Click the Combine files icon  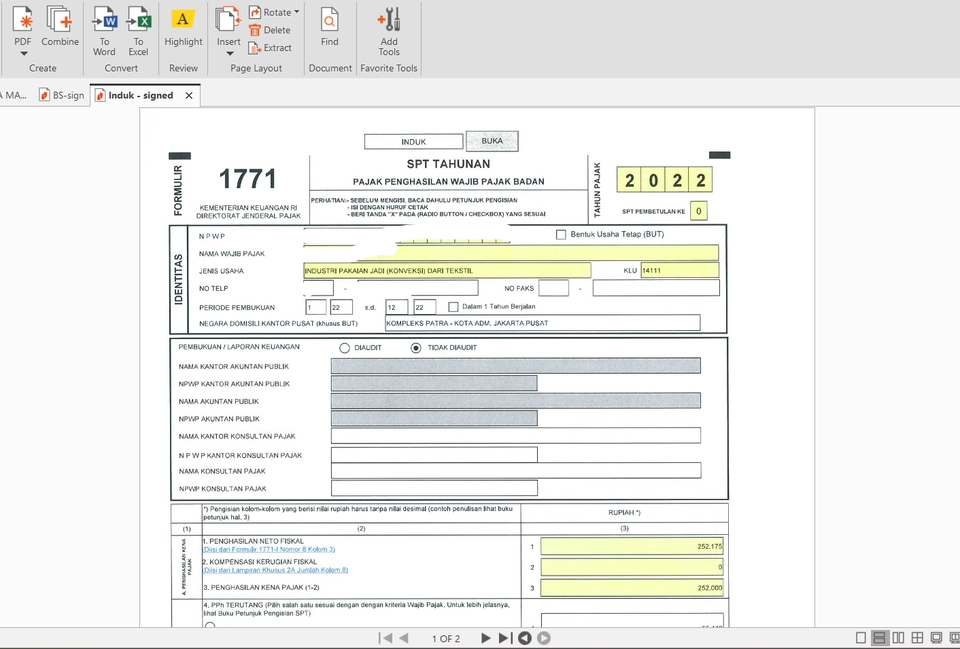point(60,20)
